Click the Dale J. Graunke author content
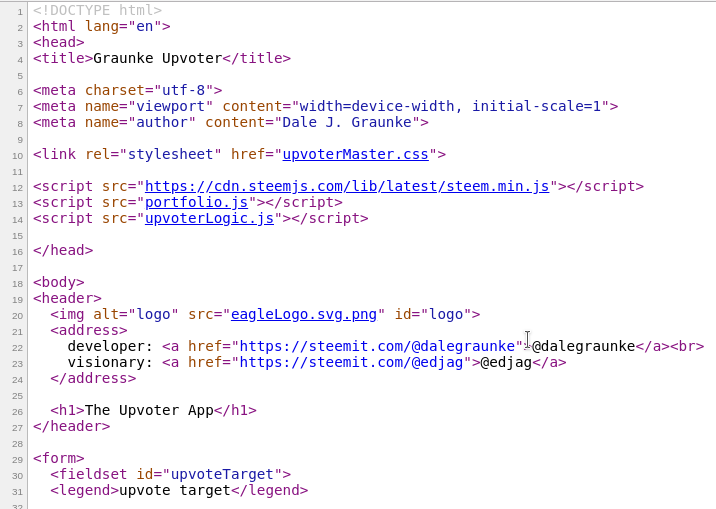 347,122
